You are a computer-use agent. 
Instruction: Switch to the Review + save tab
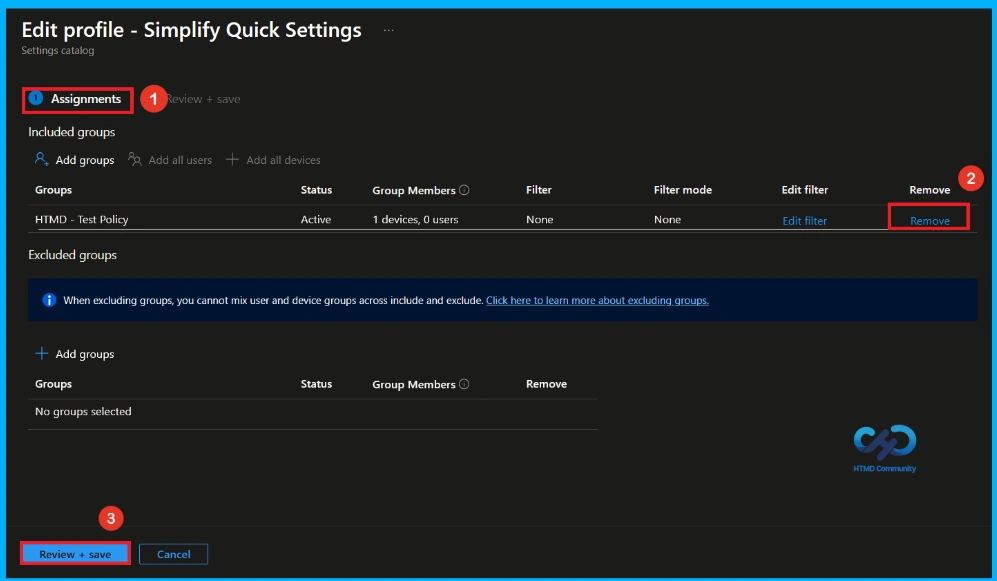[x=203, y=99]
